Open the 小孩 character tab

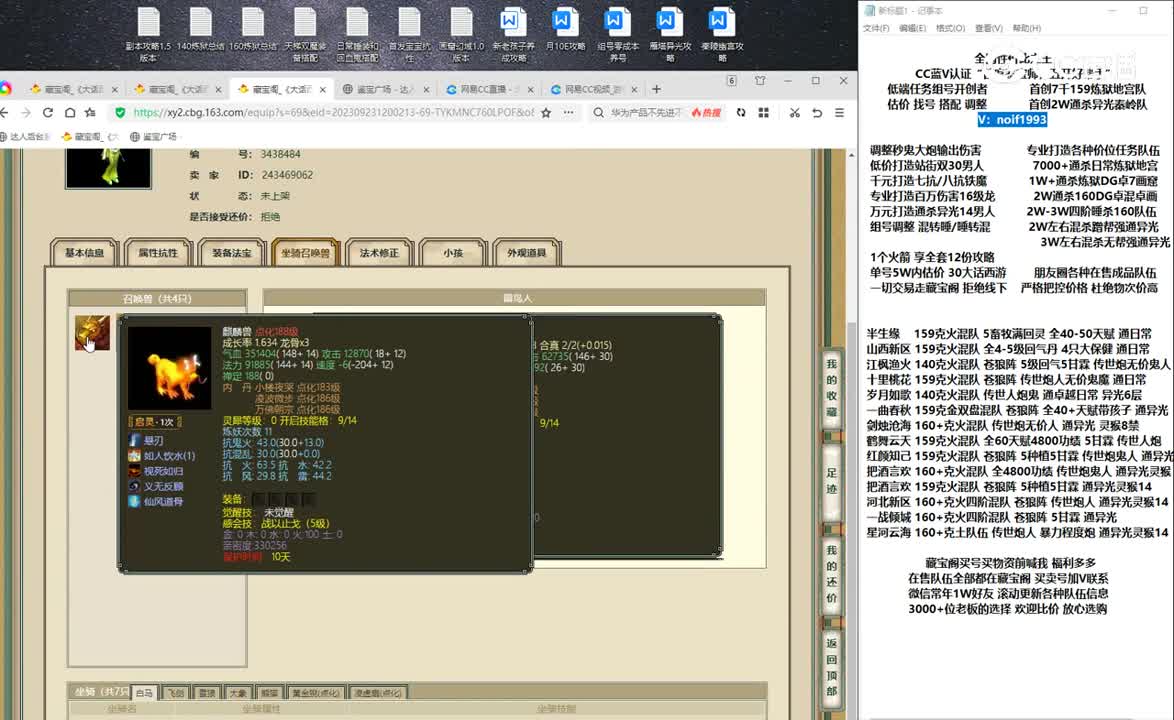(453, 253)
